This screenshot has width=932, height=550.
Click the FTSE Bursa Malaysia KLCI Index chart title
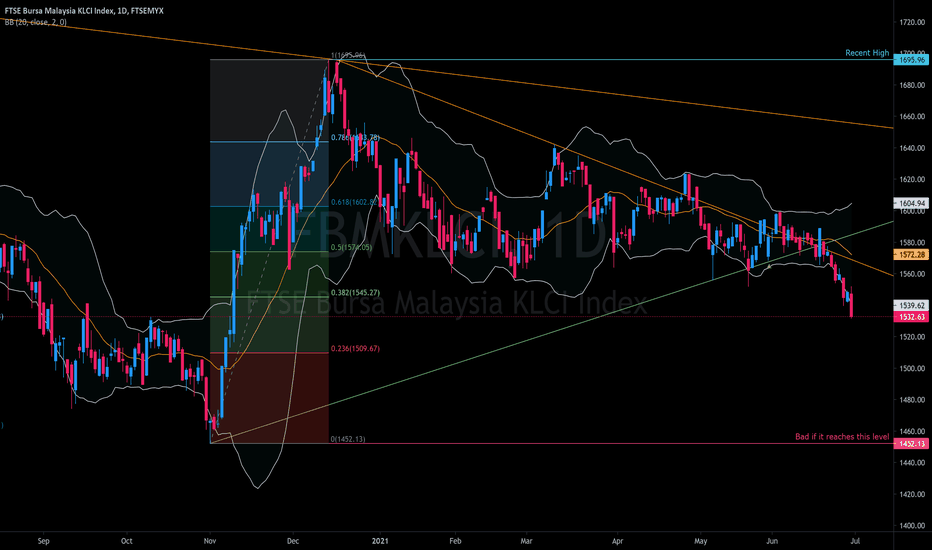84,11
